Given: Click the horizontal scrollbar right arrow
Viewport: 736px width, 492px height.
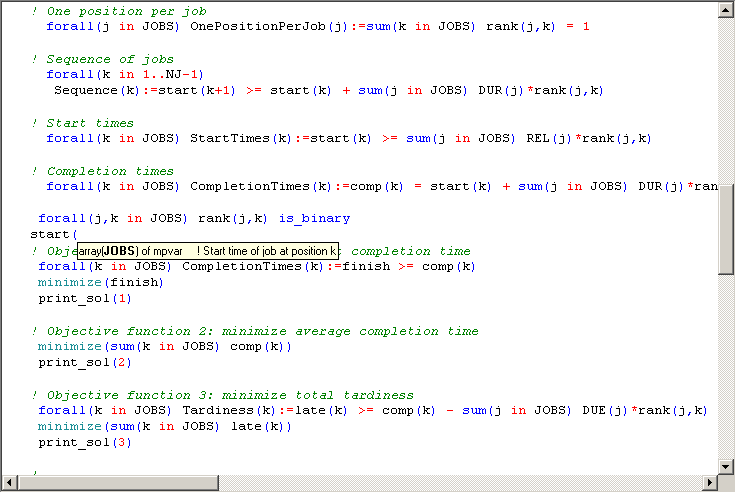Looking at the screenshot, I should click(x=709, y=483).
